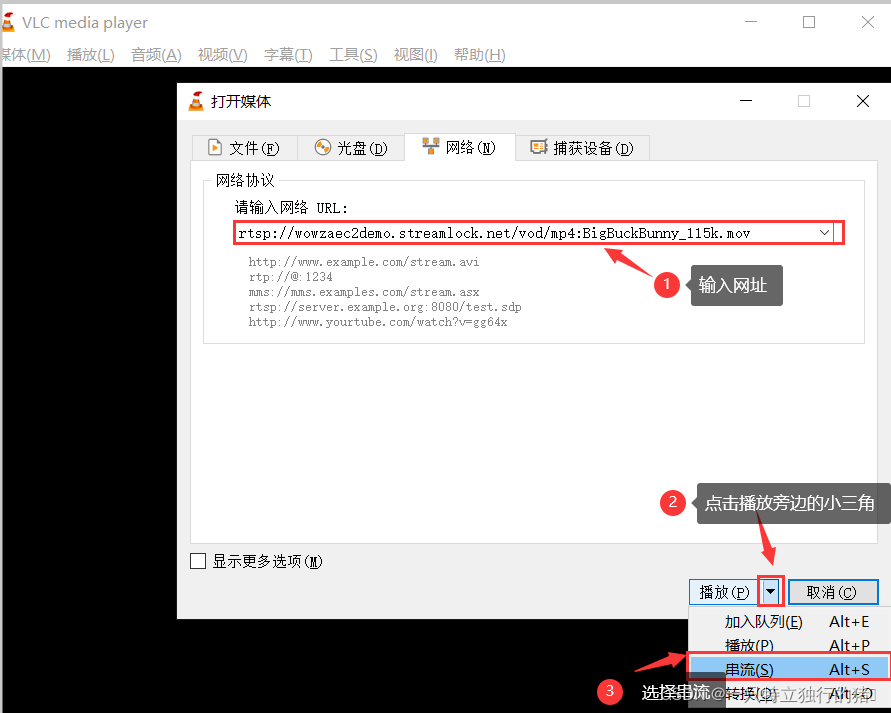This screenshot has width=891, height=713.
Task: Switch to the 文件(F) tab
Action: coord(244,148)
